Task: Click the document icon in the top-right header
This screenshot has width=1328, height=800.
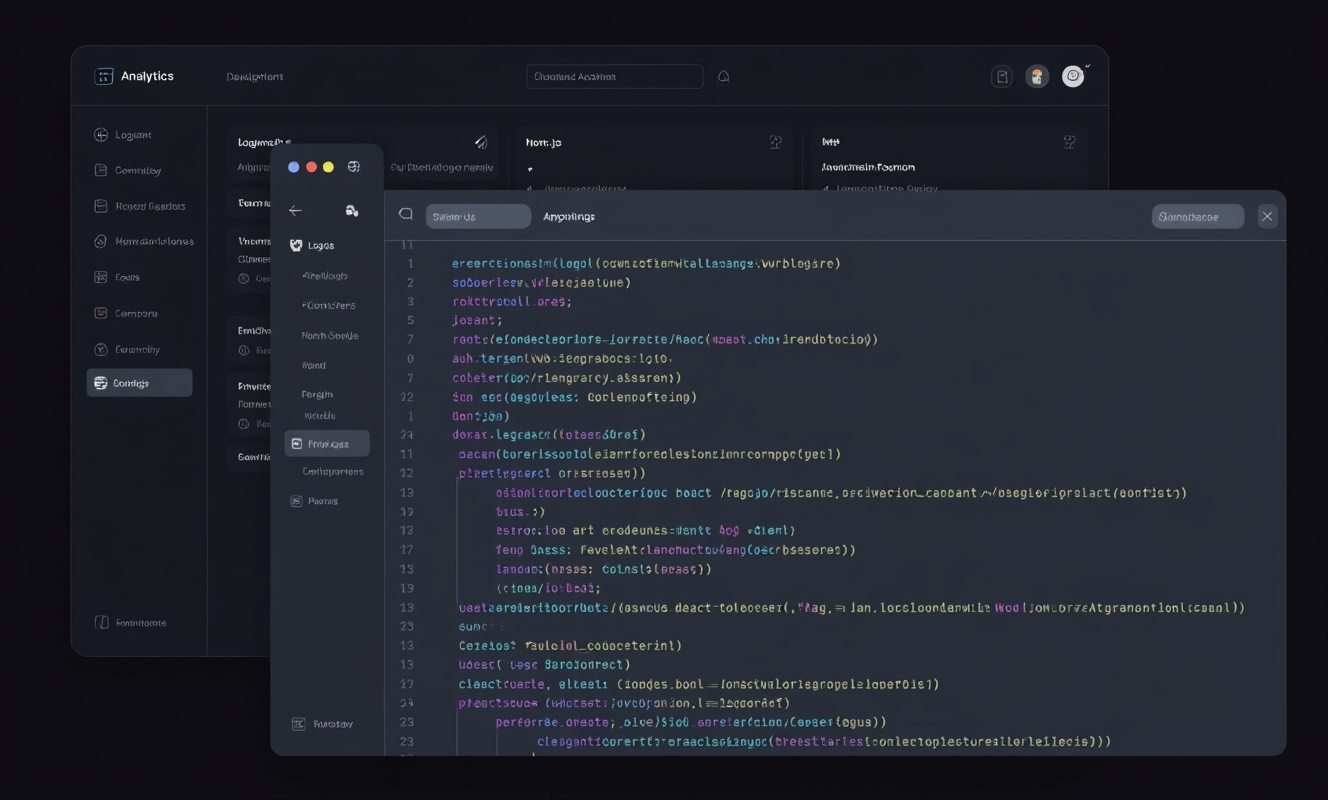Action: (1001, 77)
